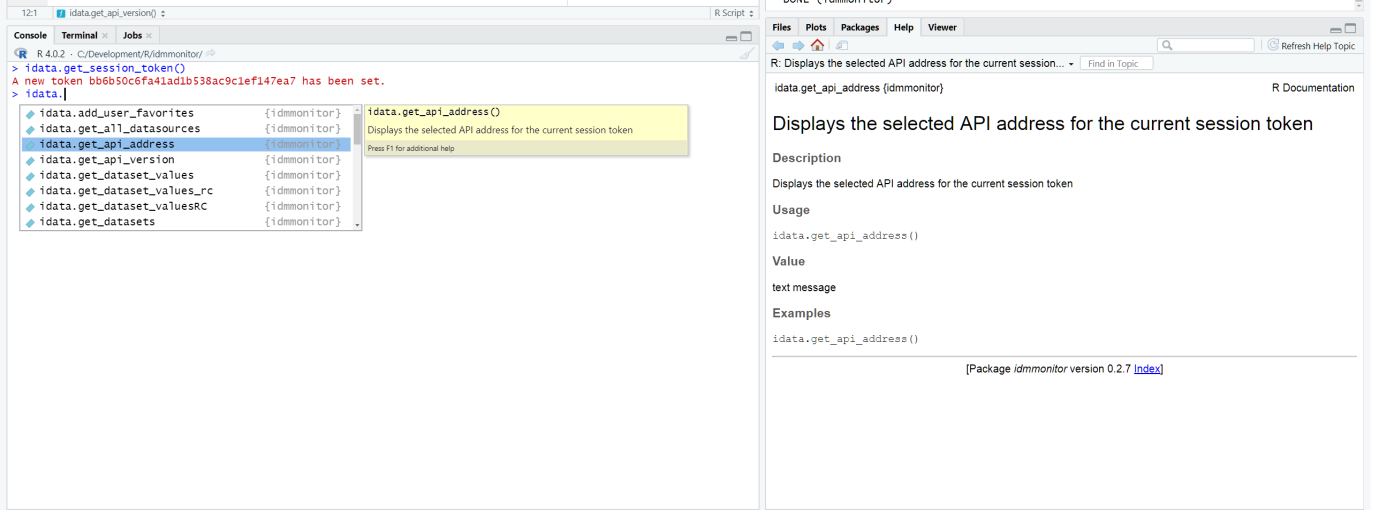Viewport: 1379px width, 510px height.
Task: Expand the help topic history dropdown
Action: (1071, 64)
